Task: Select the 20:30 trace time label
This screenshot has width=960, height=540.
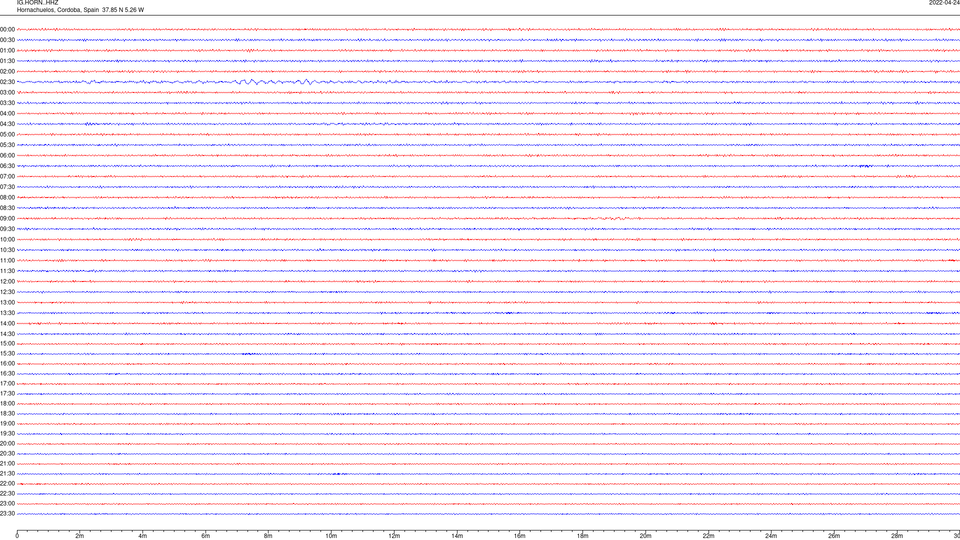Action: coord(7,454)
